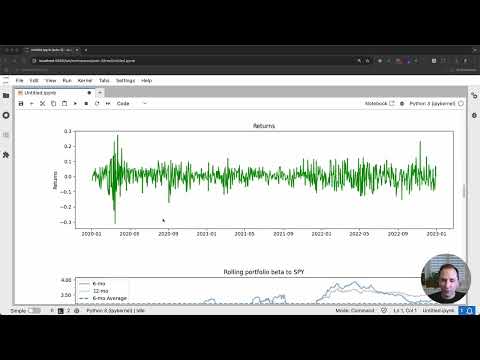Select the Untitled.ipynb notebook tab
The image size is (480, 360).
coord(54,93)
